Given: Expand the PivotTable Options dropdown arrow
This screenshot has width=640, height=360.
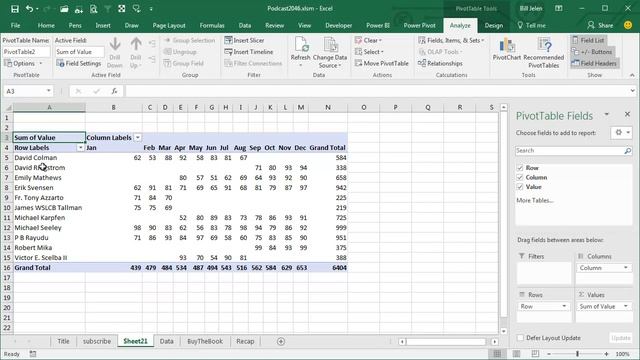Looking at the screenshot, I should (x=41, y=64).
